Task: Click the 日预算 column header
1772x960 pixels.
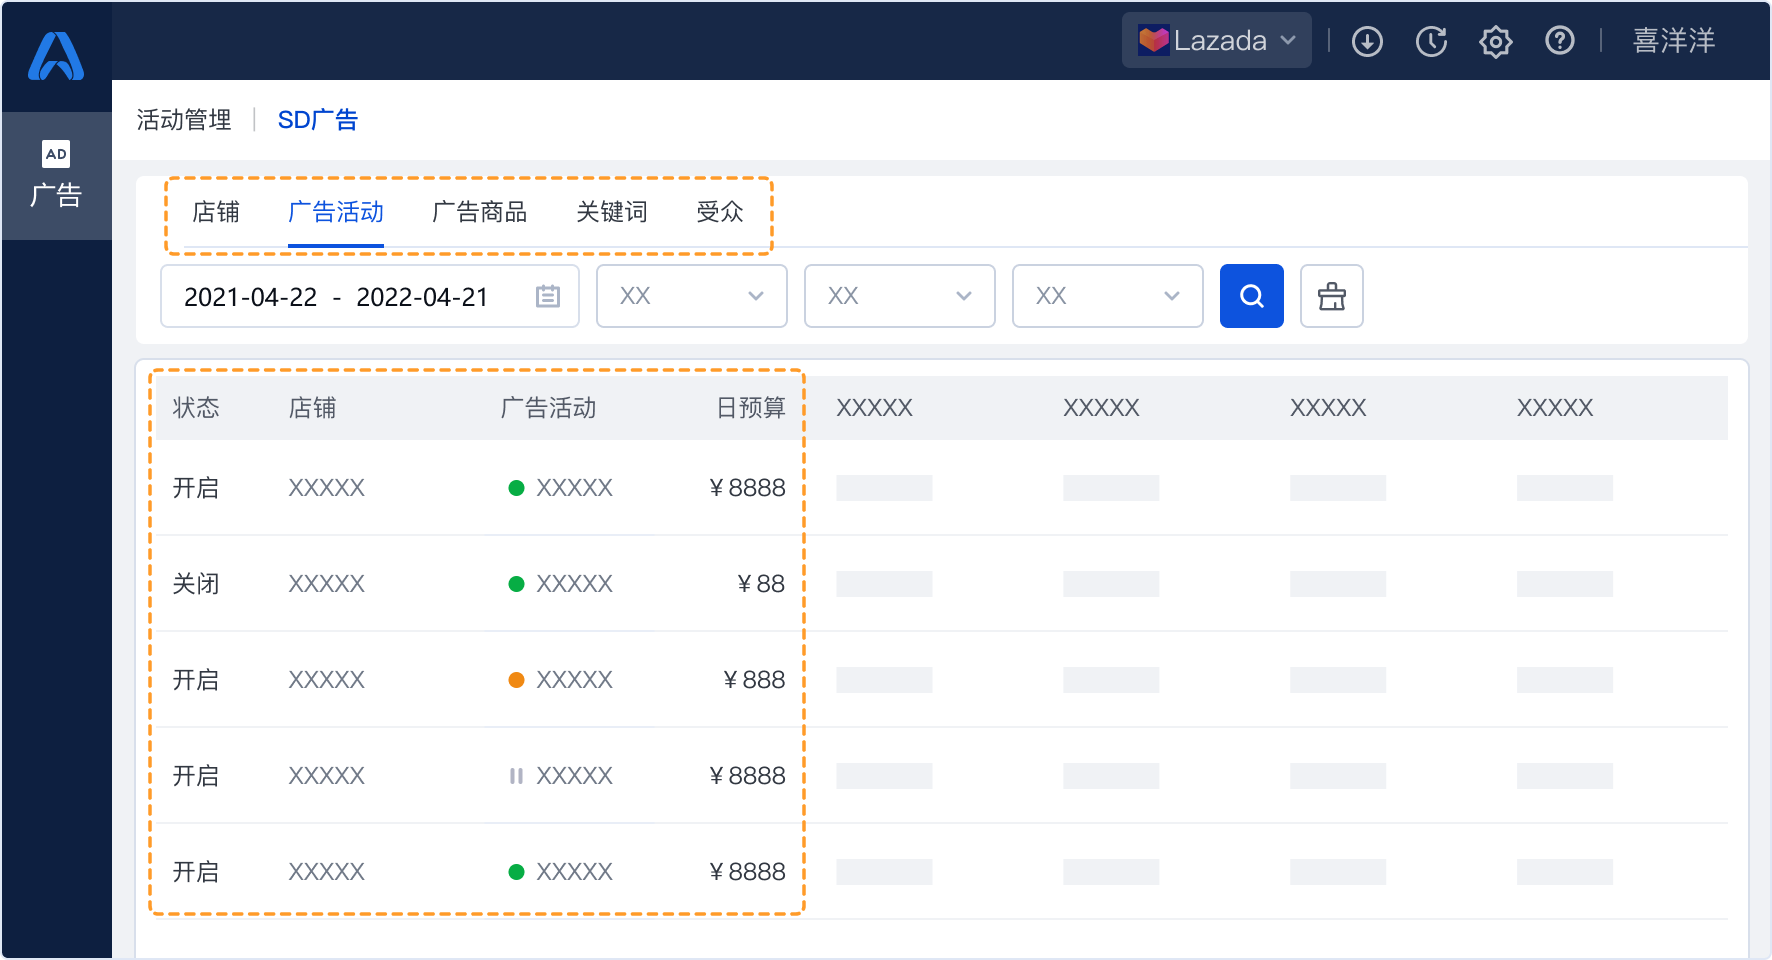Action: pyautogui.click(x=751, y=408)
